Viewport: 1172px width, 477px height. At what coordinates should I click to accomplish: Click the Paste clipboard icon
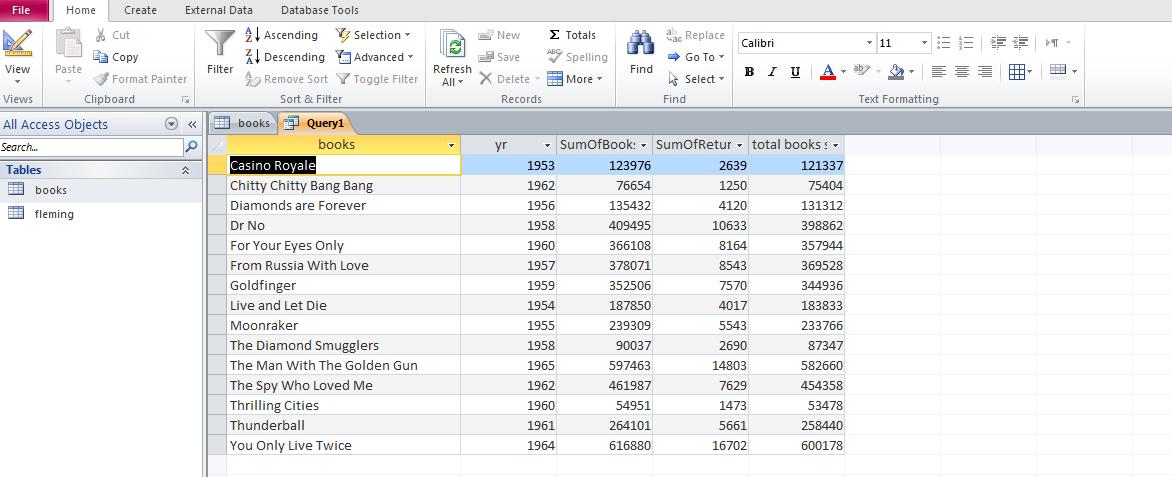(x=68, y=44)
